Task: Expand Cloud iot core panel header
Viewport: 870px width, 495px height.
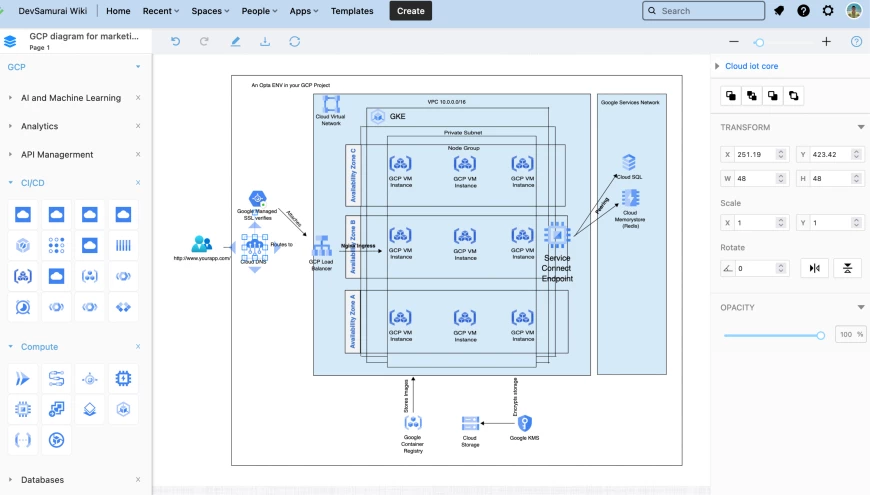Action: point(717,66)
